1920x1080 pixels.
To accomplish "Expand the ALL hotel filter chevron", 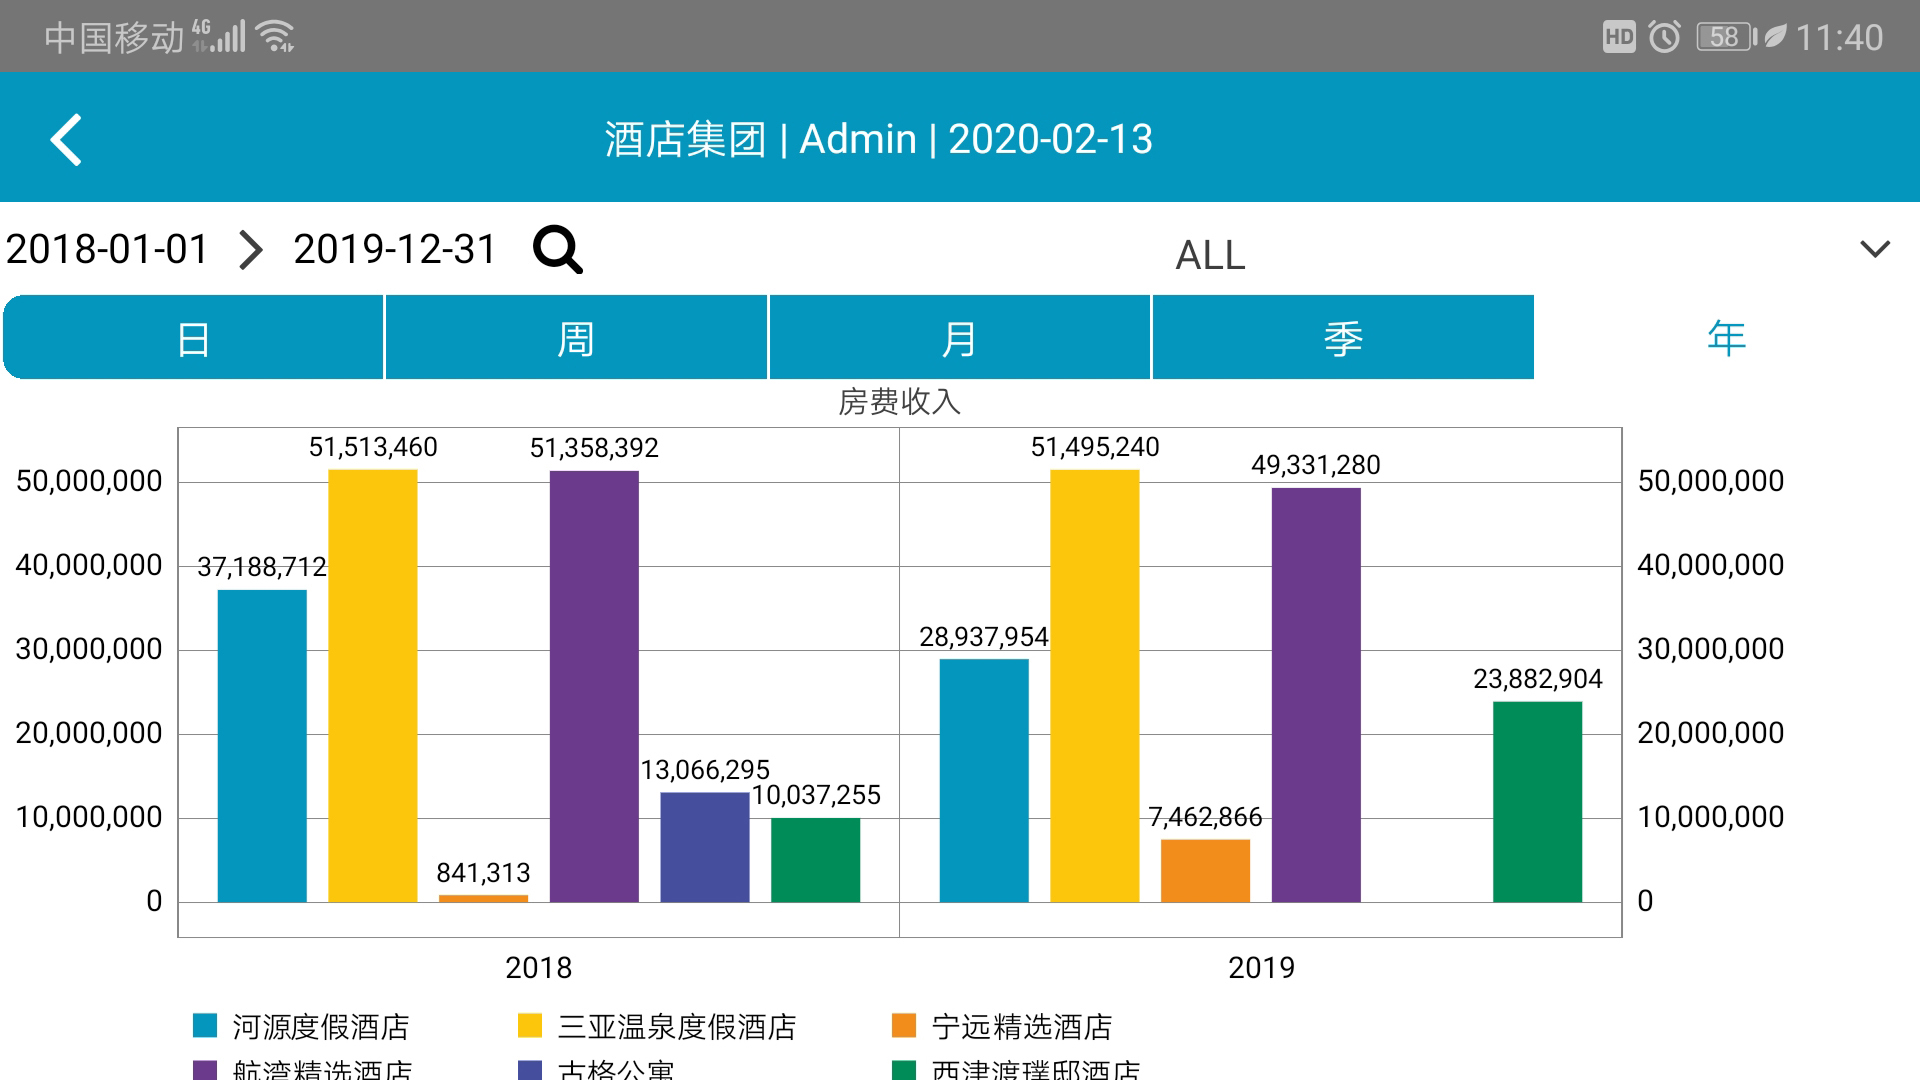I will [x=1874, y=248].
